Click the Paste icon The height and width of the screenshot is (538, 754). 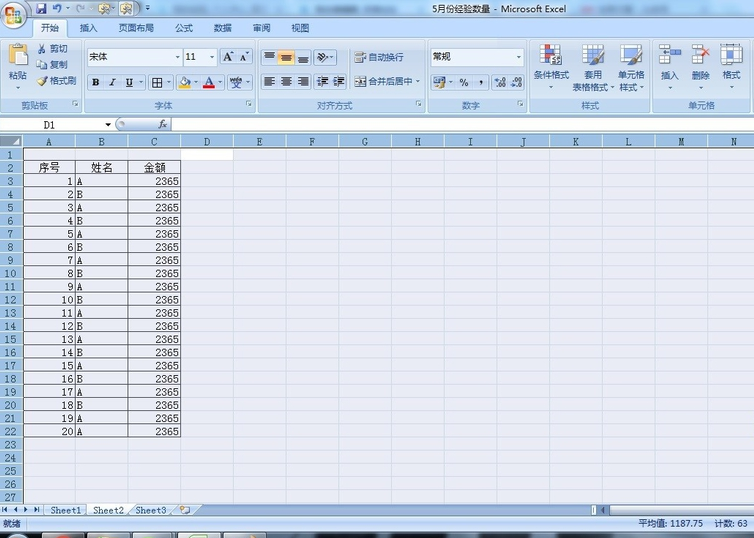click(18, 55)
